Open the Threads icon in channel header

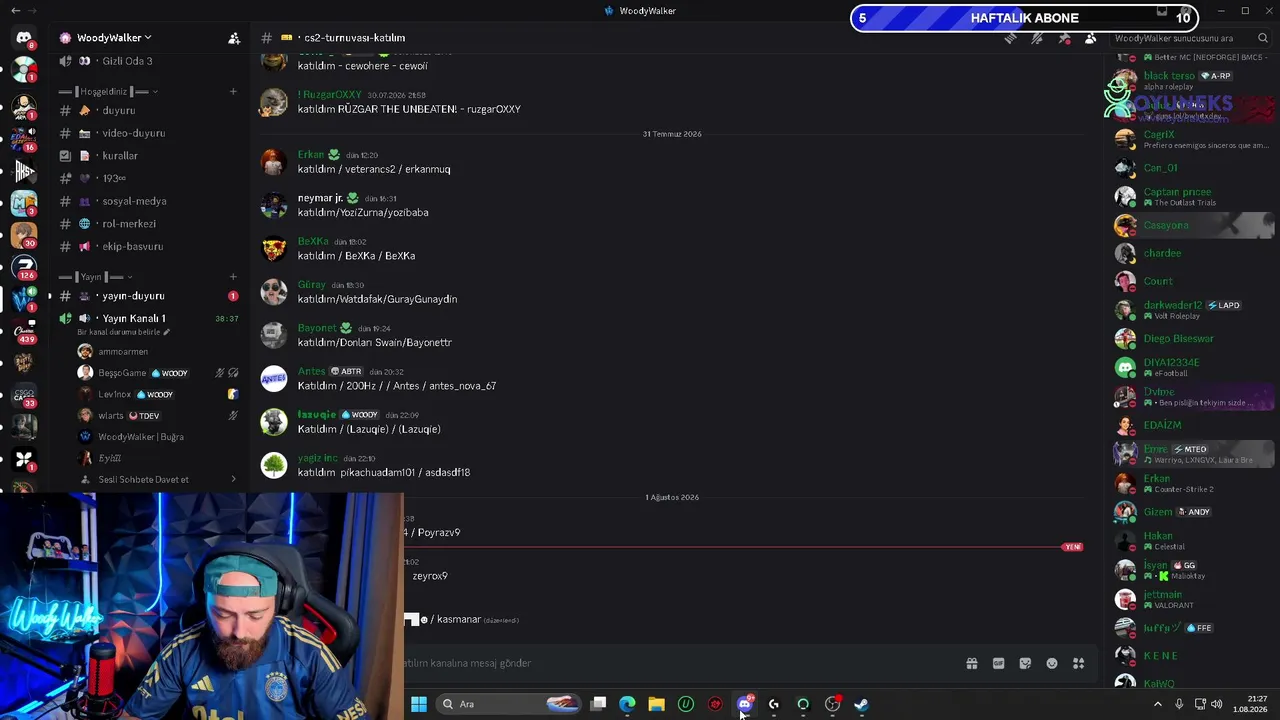tap(1010, 38)
